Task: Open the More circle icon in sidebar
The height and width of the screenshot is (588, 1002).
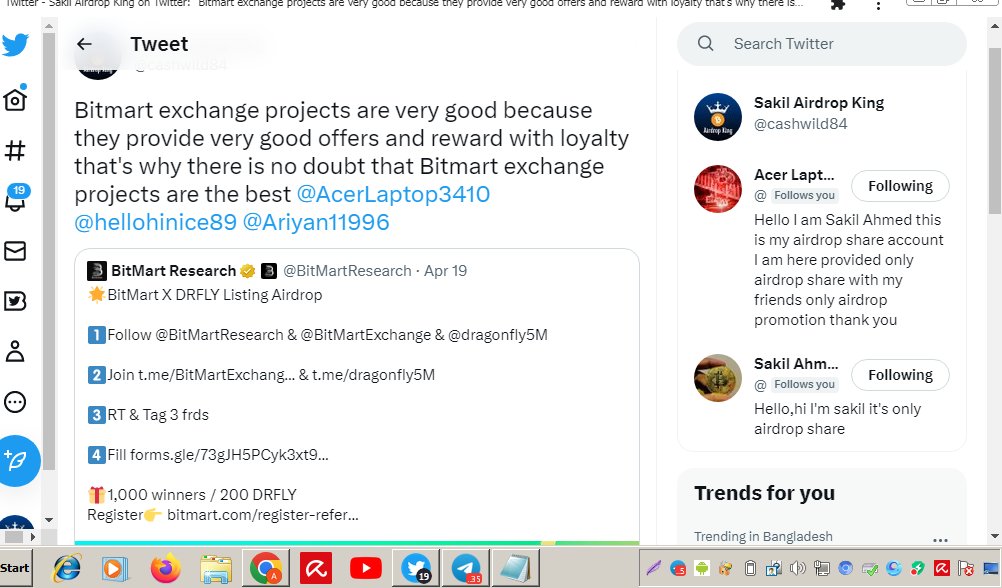Action: pos(15,402)
